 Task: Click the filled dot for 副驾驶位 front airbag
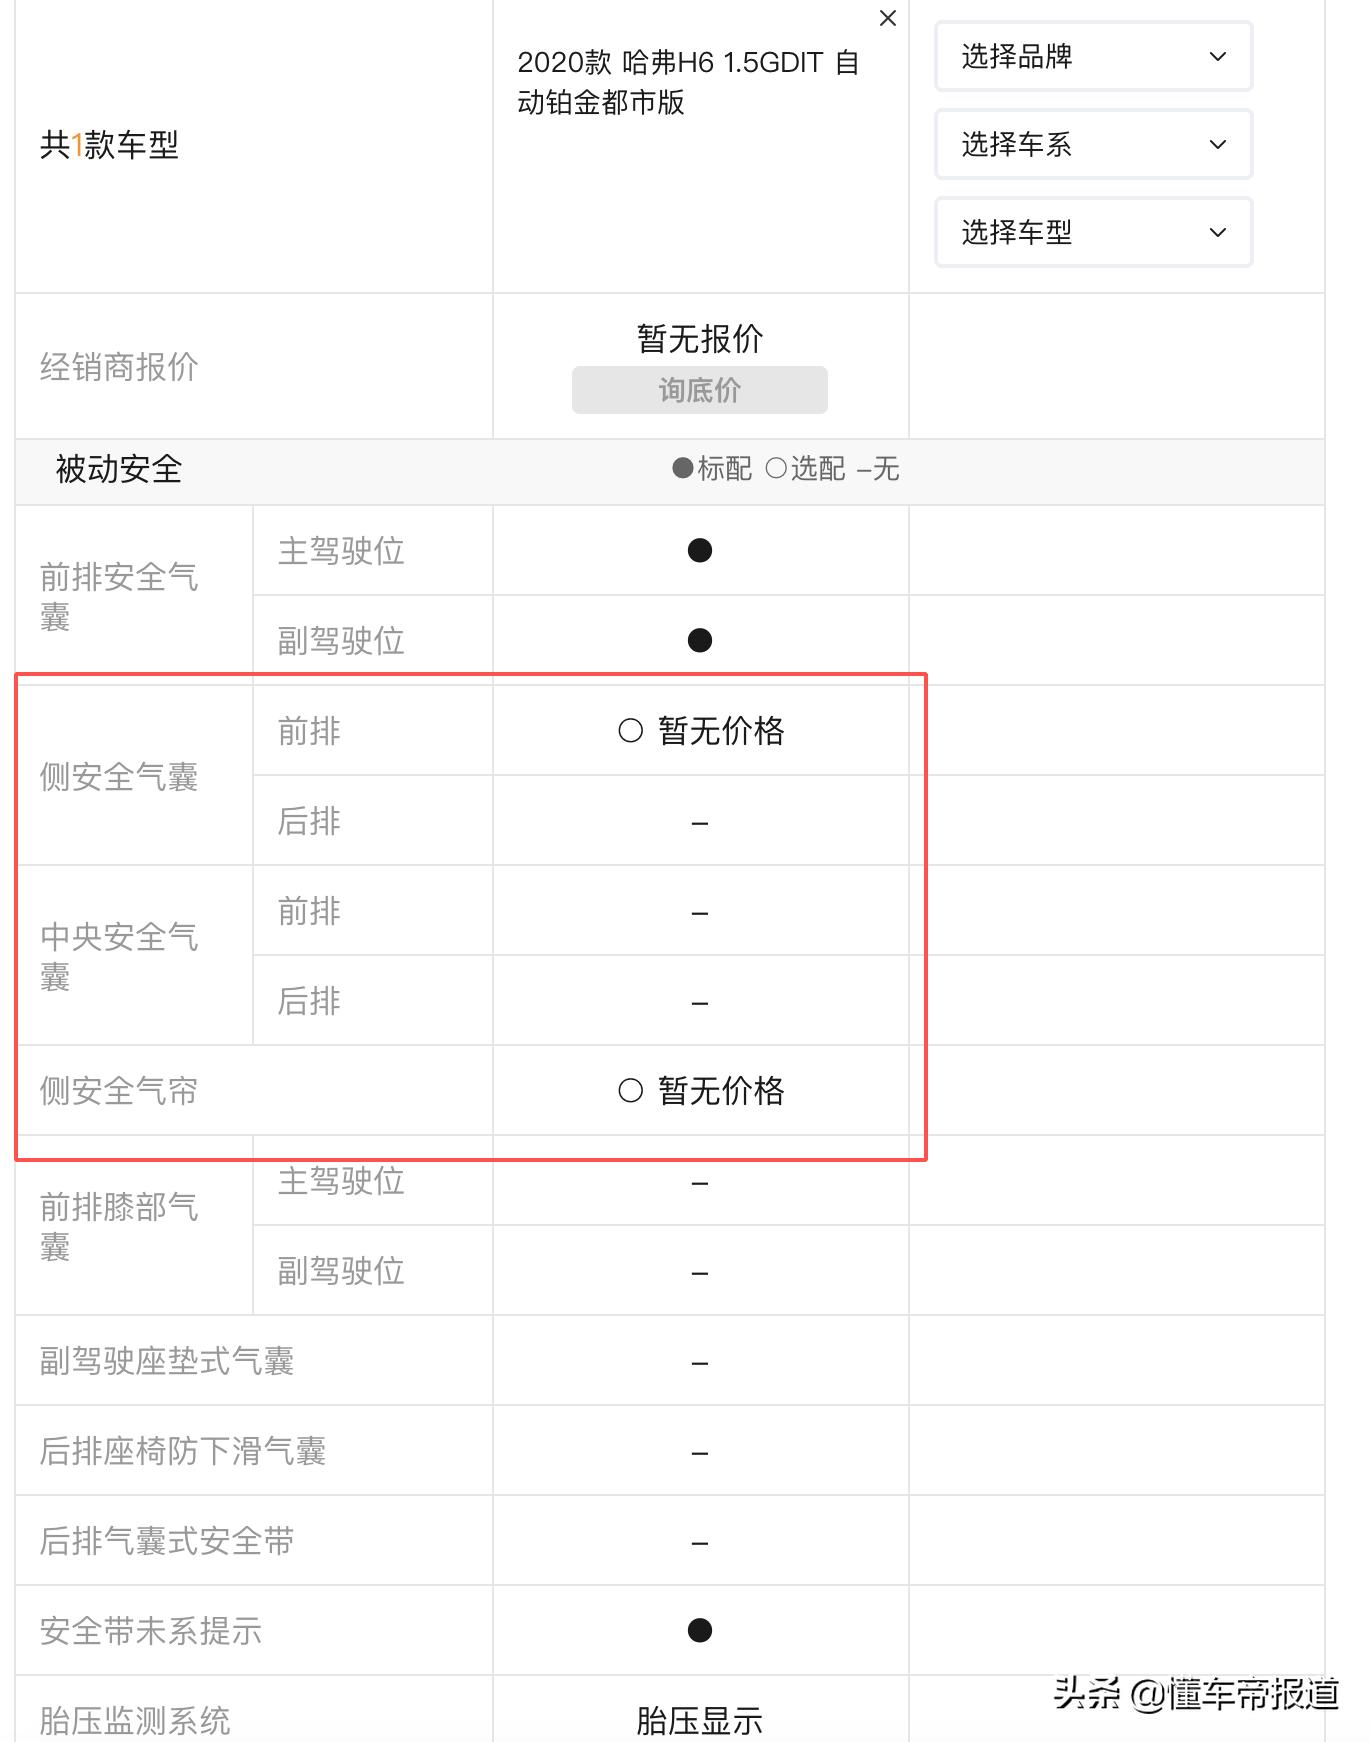pyautogui.click(x=700, y=638)
